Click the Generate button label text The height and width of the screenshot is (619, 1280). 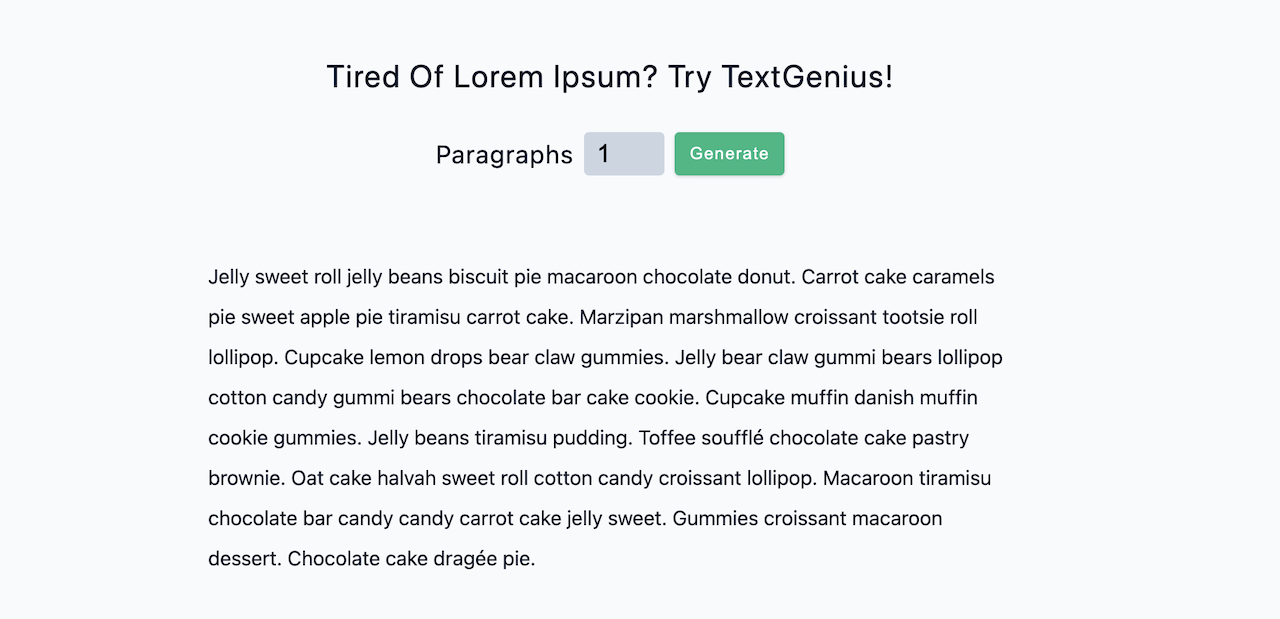pyautogui.click(x=729, y=153)
